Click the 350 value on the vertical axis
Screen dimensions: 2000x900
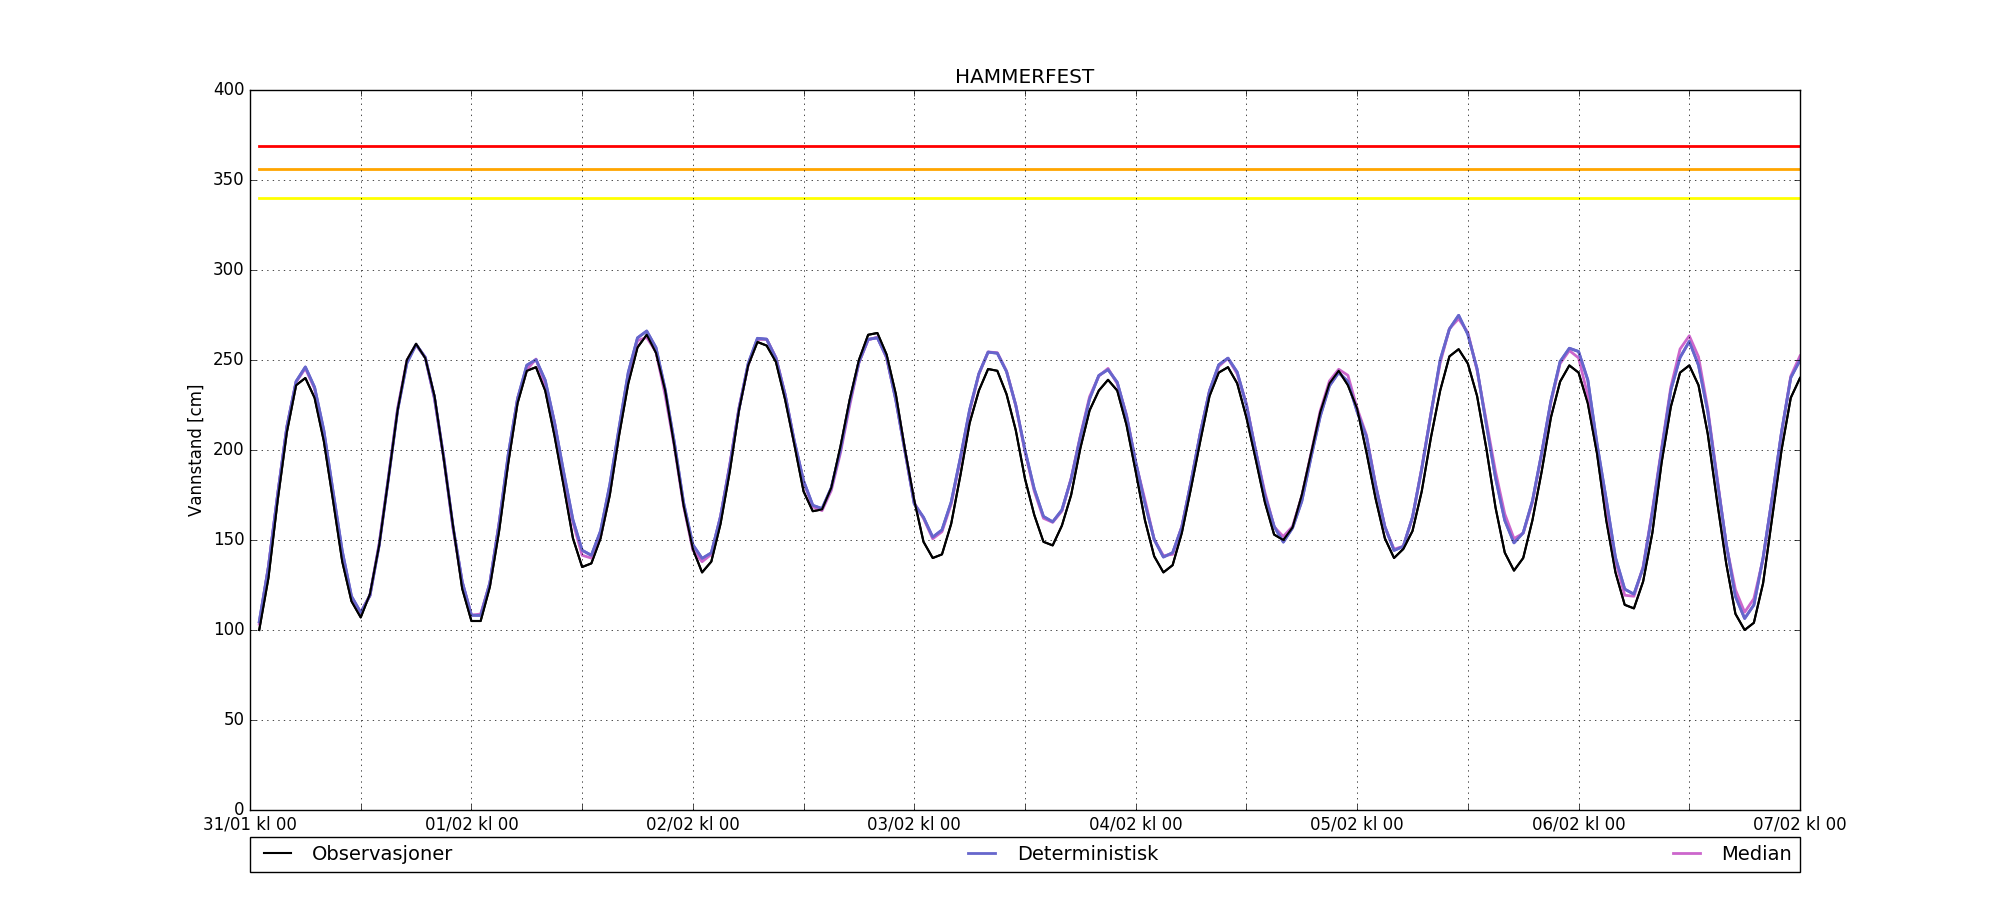point(229,180)
